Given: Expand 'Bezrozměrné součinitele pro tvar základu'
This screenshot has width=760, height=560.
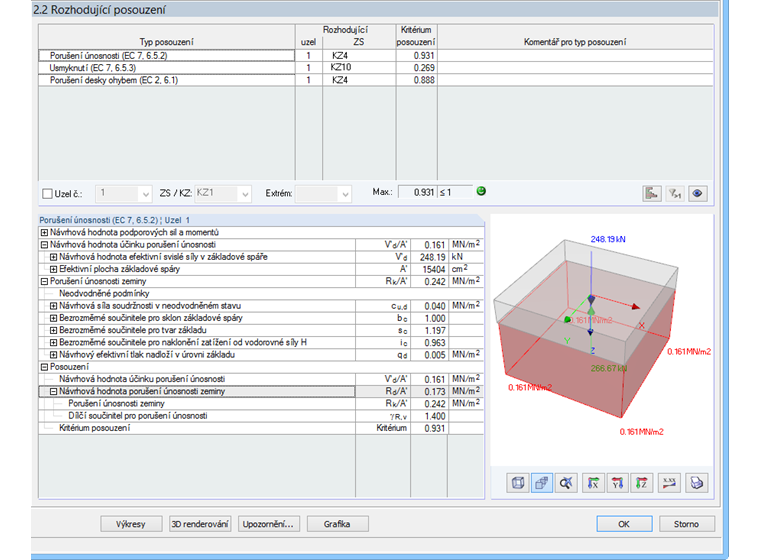Looking at the screenshot, I should (x=53, y=330).
